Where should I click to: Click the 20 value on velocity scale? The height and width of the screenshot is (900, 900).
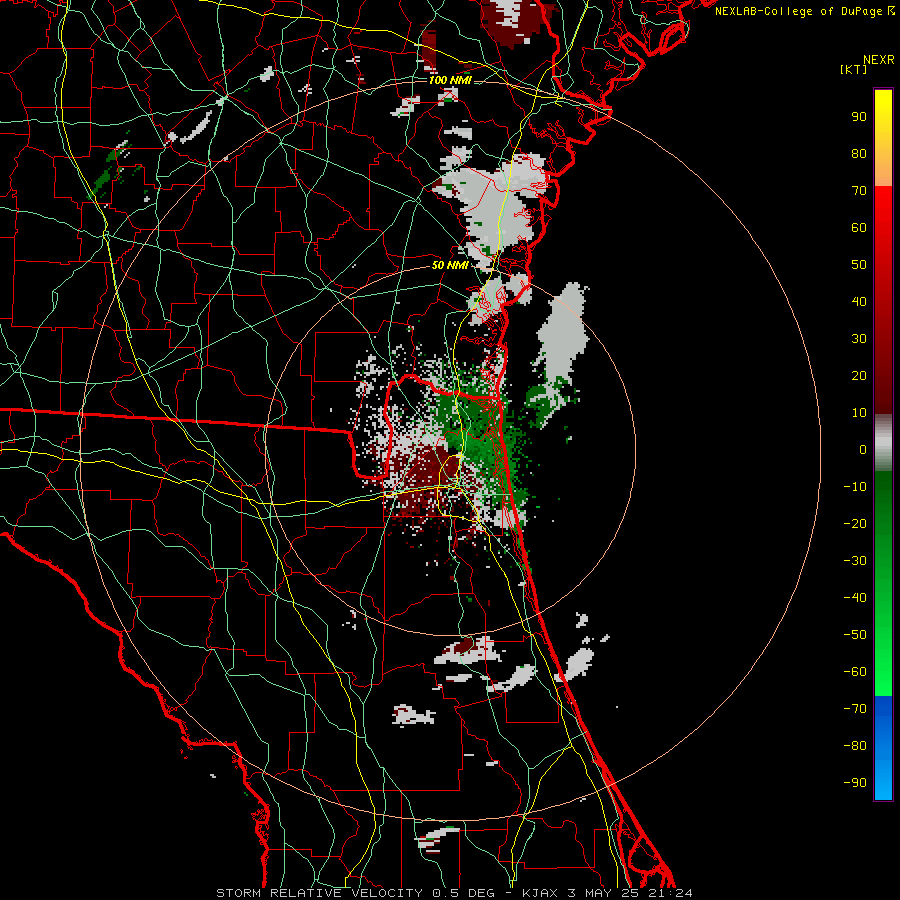859,376
